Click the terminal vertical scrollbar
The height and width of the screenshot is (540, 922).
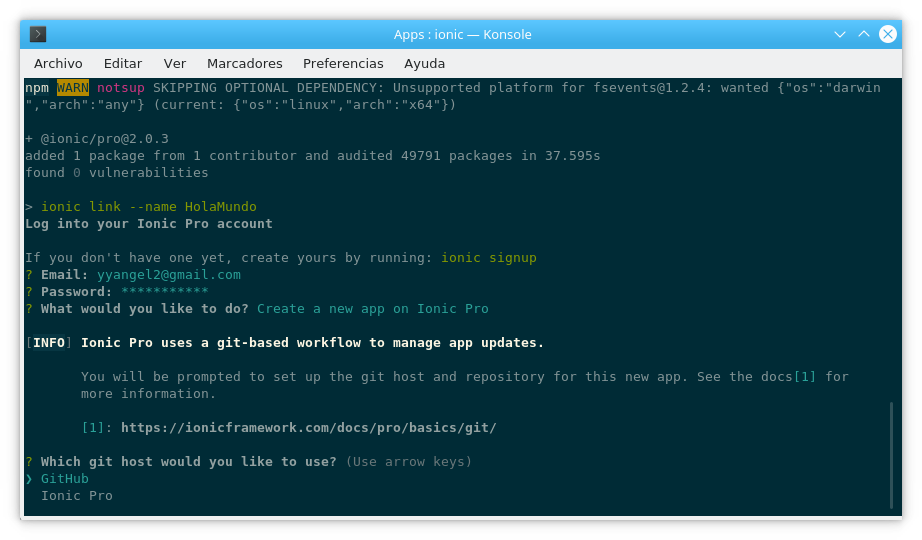pyautogui.click(x=891, y=455)
